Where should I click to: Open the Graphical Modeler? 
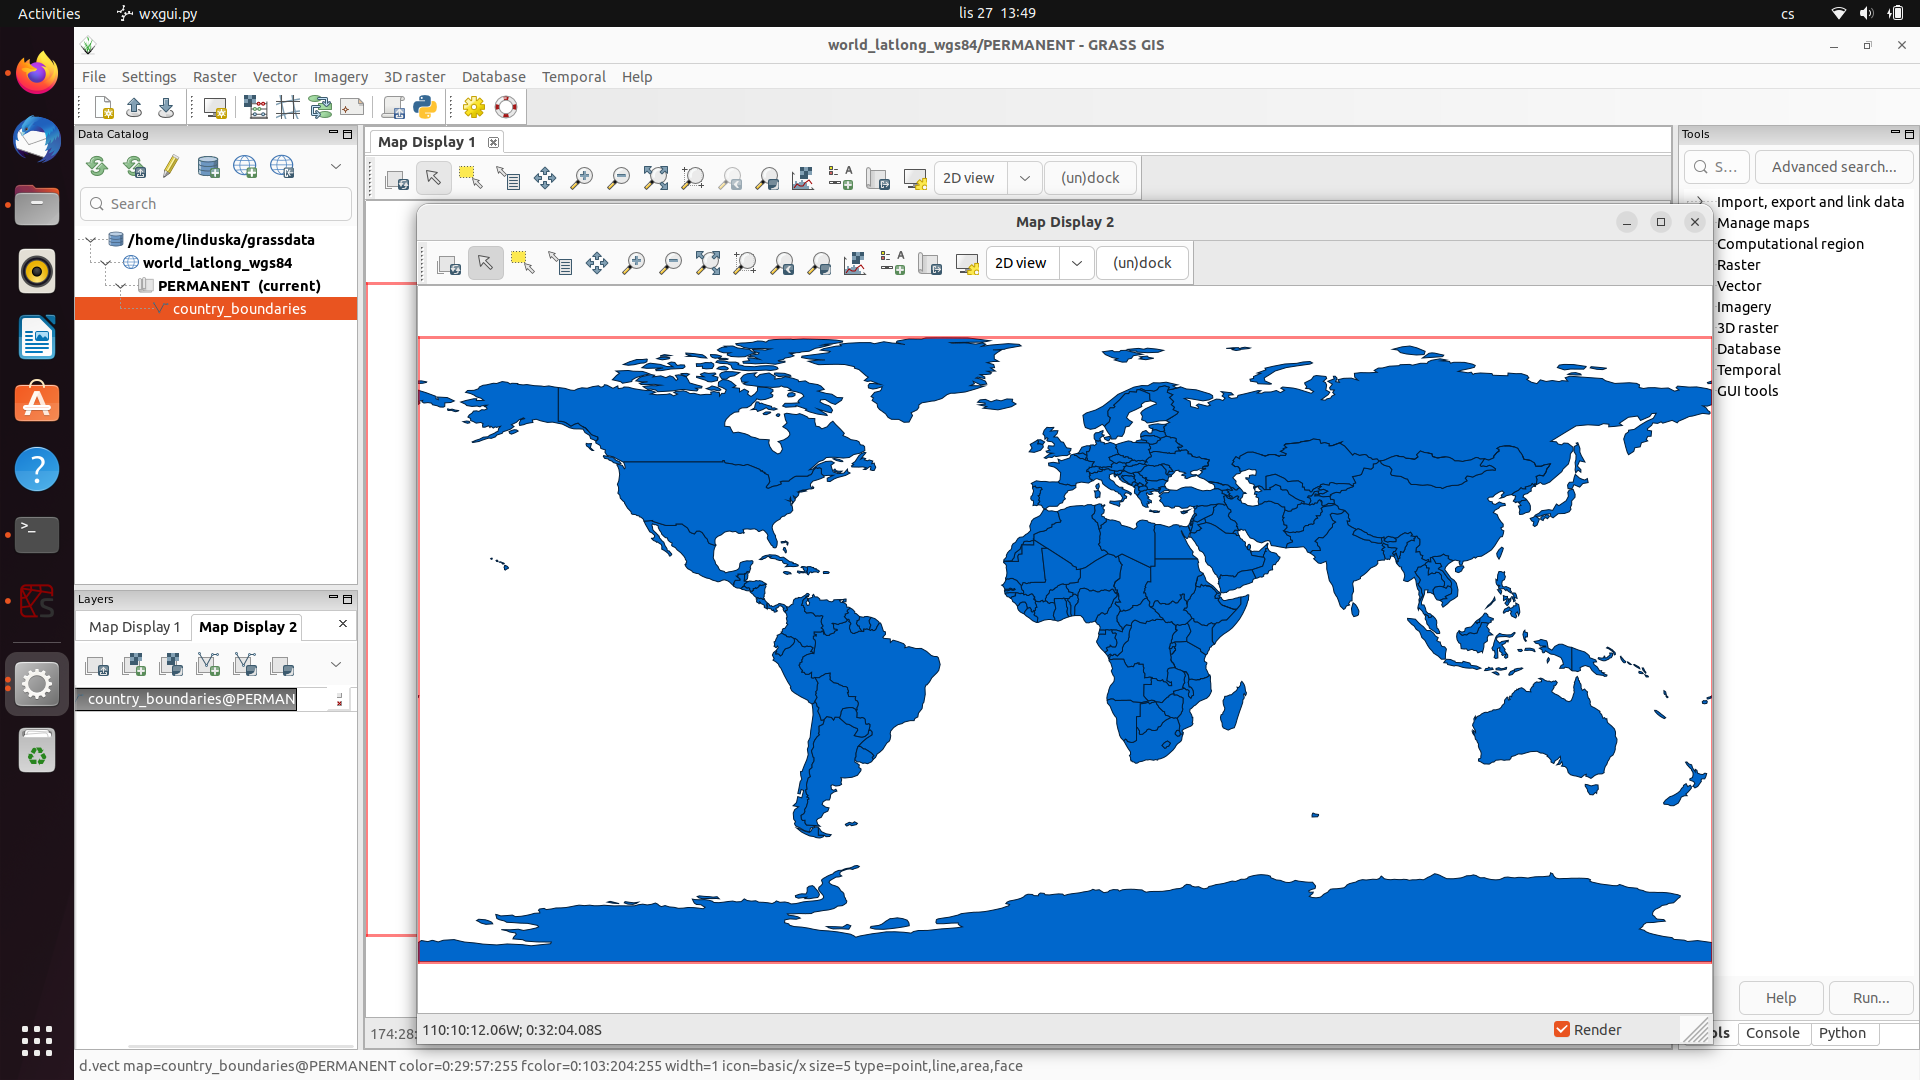(x=319, y=107)
